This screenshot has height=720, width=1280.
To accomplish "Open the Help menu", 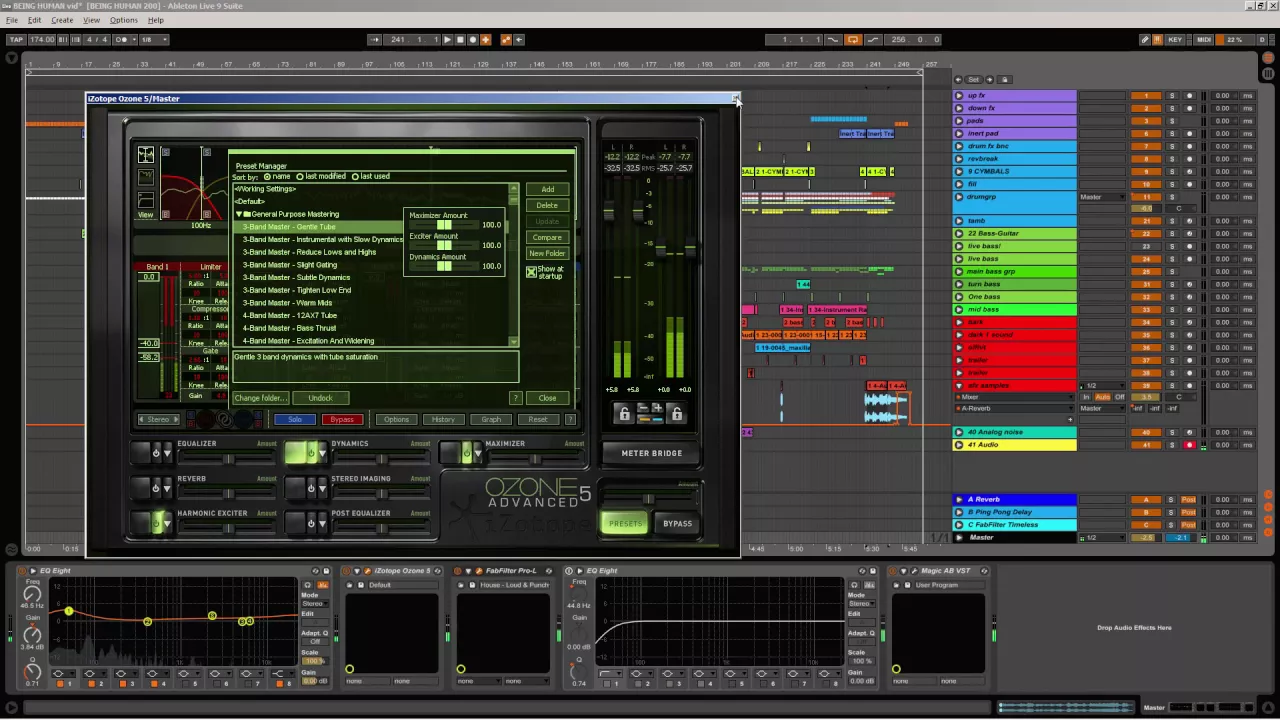I will tap(156, 20).
